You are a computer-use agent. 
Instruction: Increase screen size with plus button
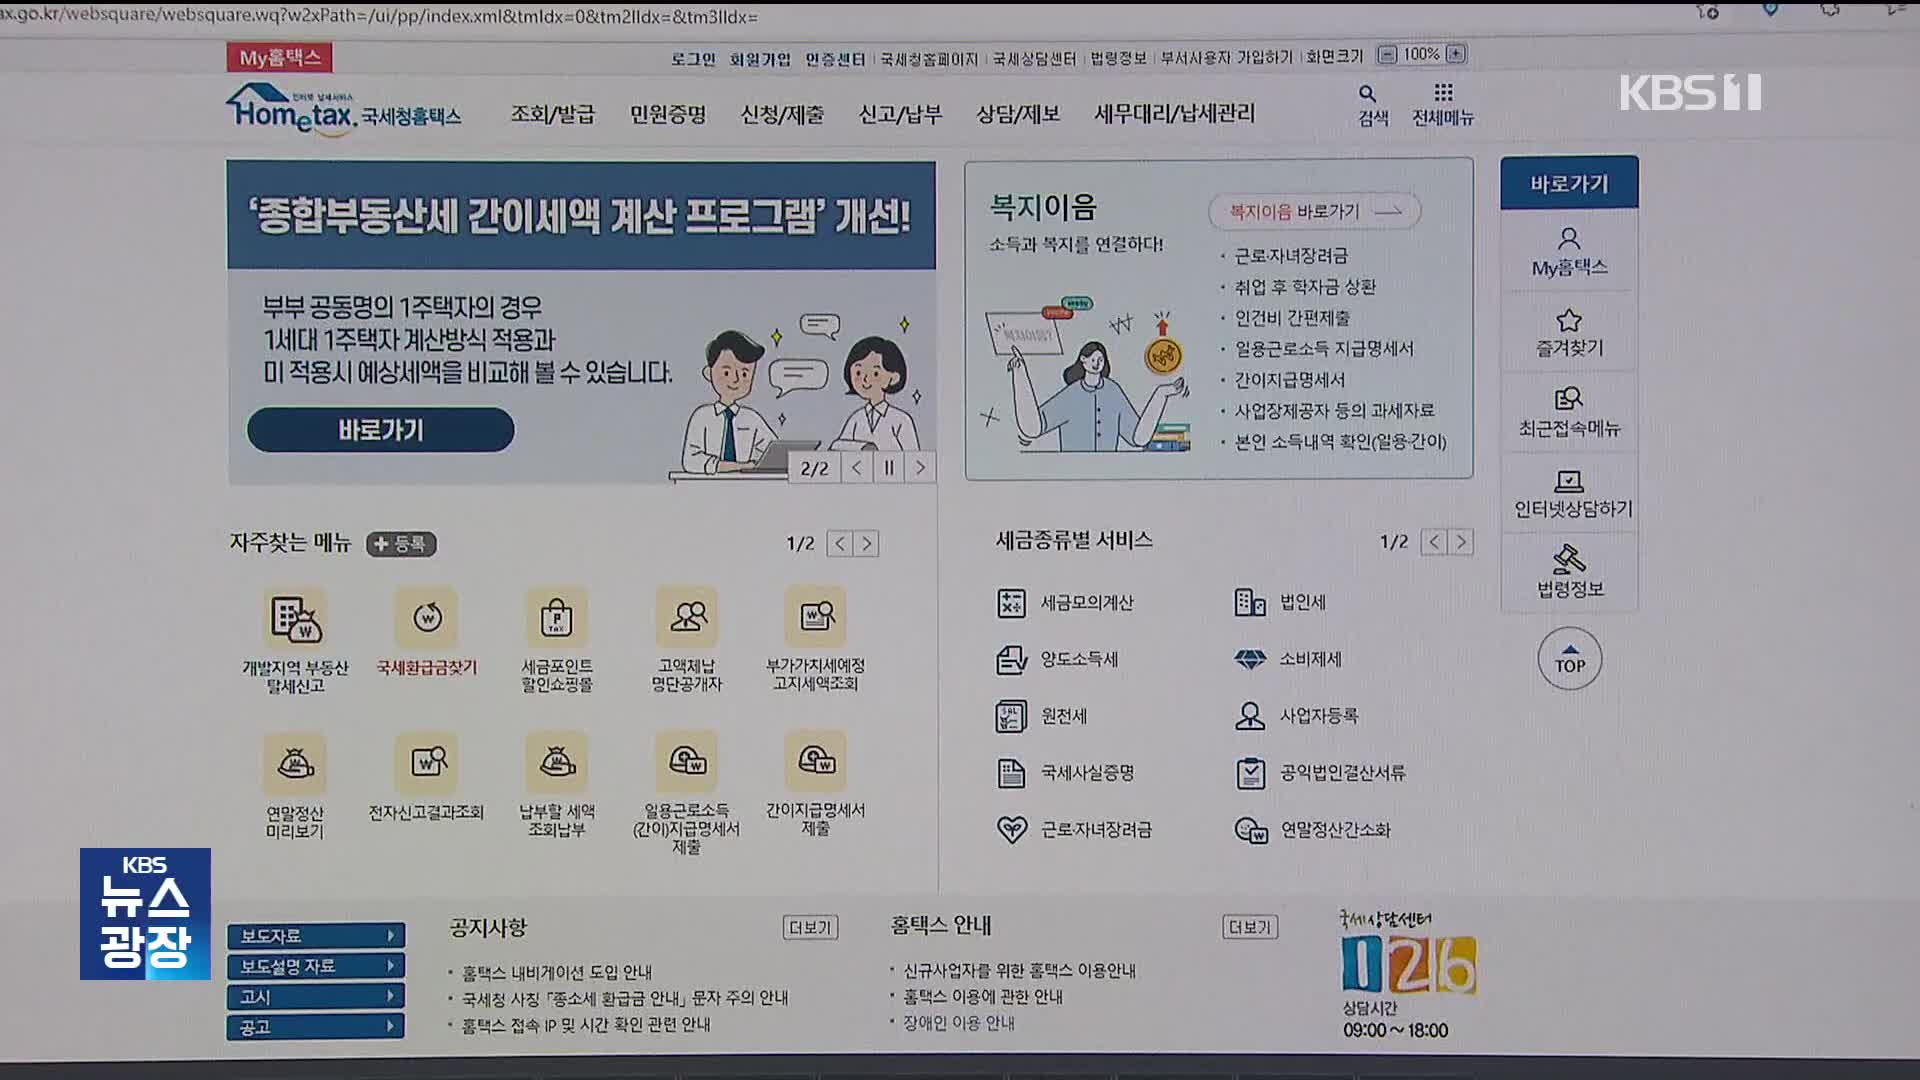pyautogui.click(x=1456, y=54)
